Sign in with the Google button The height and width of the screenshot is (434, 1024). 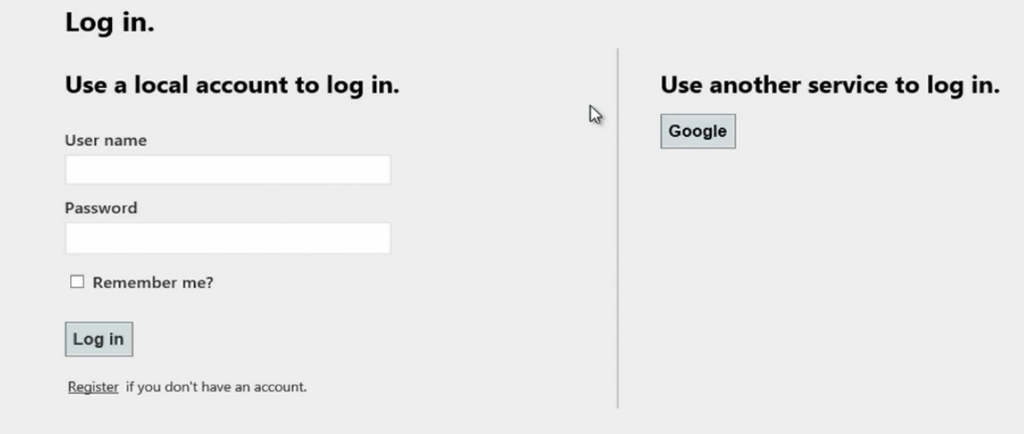697,131
